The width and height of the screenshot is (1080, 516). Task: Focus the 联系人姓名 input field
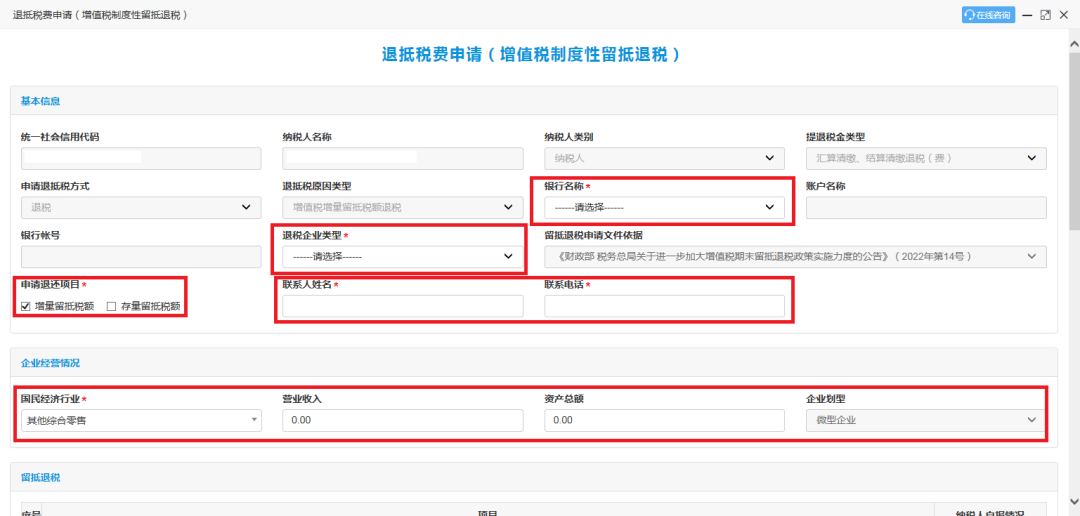[x=402, y=307]
